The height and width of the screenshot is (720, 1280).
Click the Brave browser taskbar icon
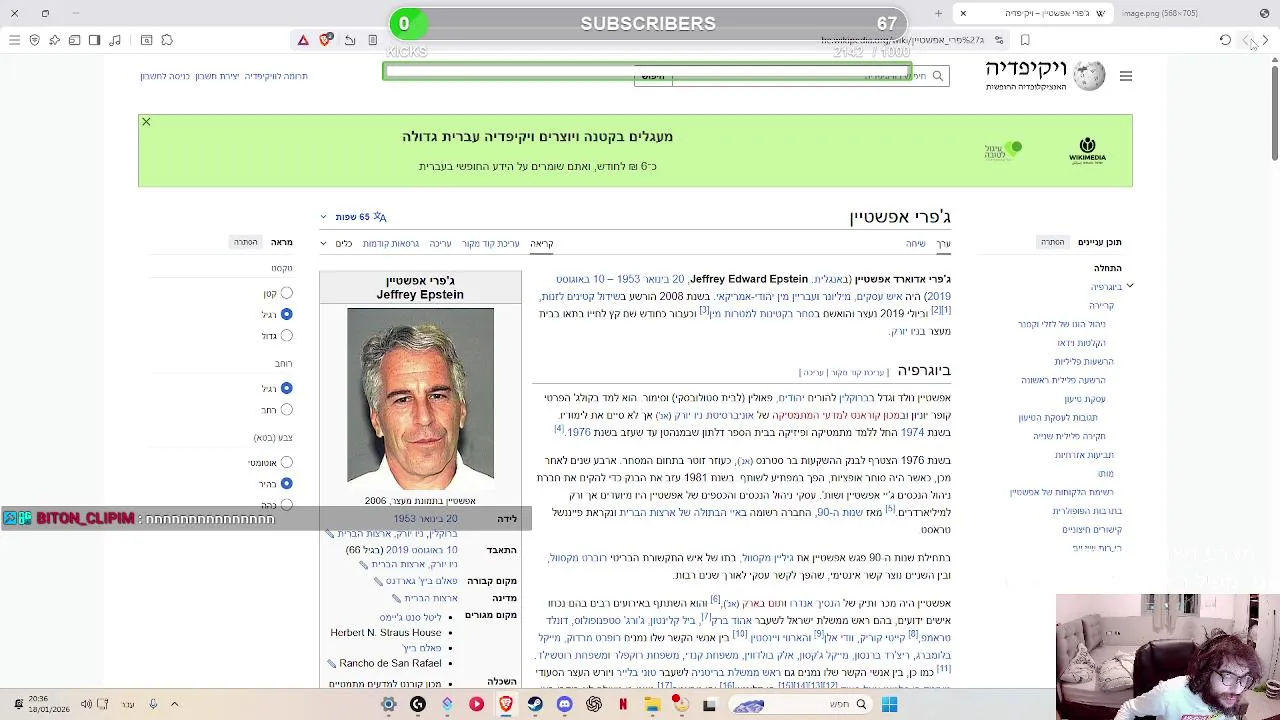(x=506, y=704)
